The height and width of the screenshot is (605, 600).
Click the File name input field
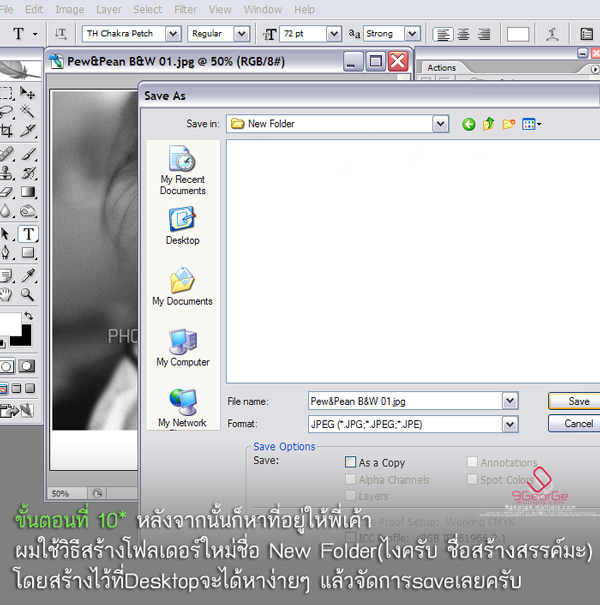(x=405, y=401)
